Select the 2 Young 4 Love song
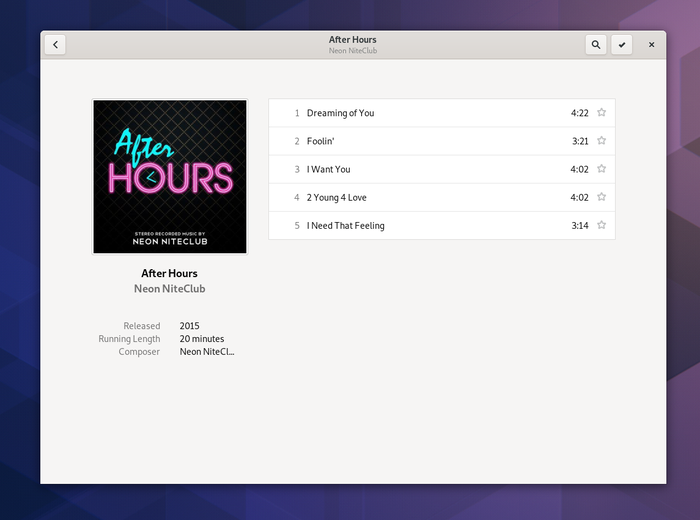Image resolution: width=700 pixels, height=520 pixels. (x=336, y=197)
